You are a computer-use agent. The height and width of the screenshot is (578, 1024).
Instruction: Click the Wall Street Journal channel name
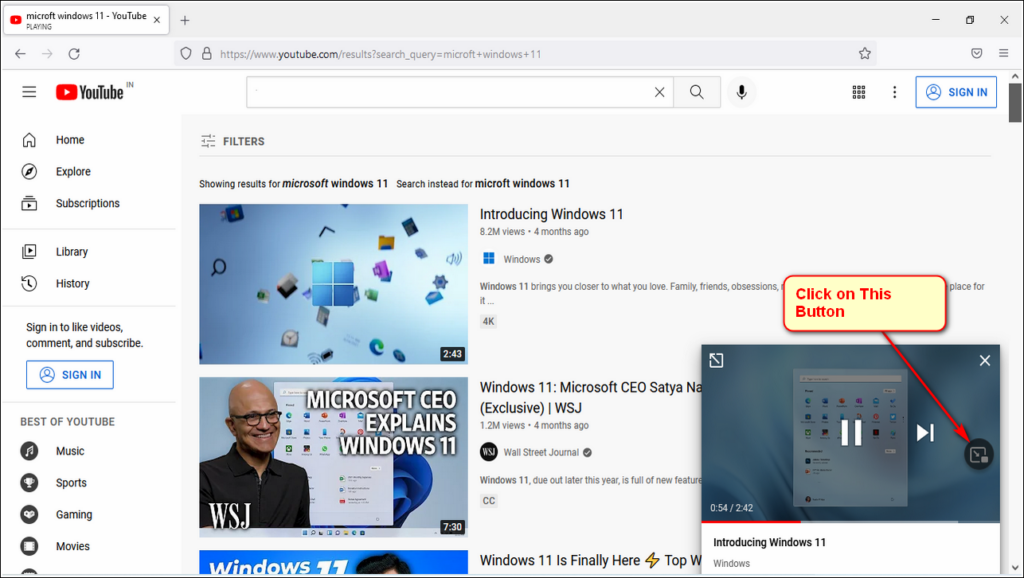541,452
